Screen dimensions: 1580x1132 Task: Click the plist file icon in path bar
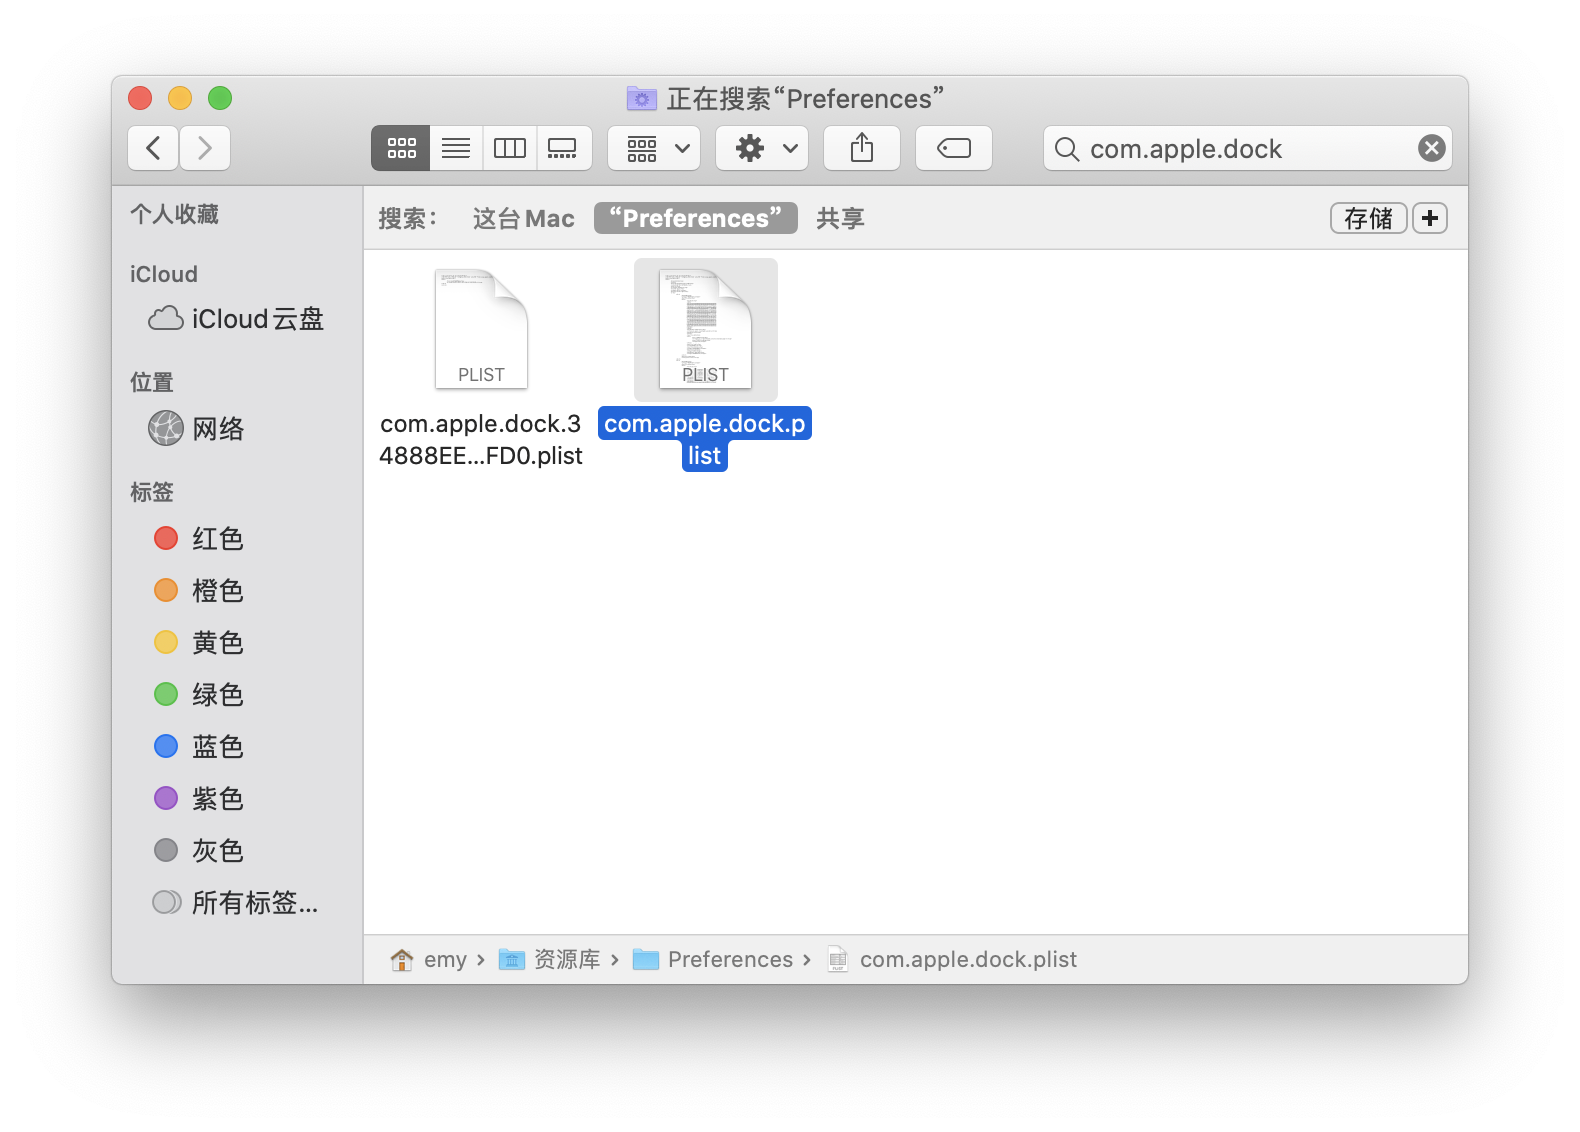(x=838, y=960)
